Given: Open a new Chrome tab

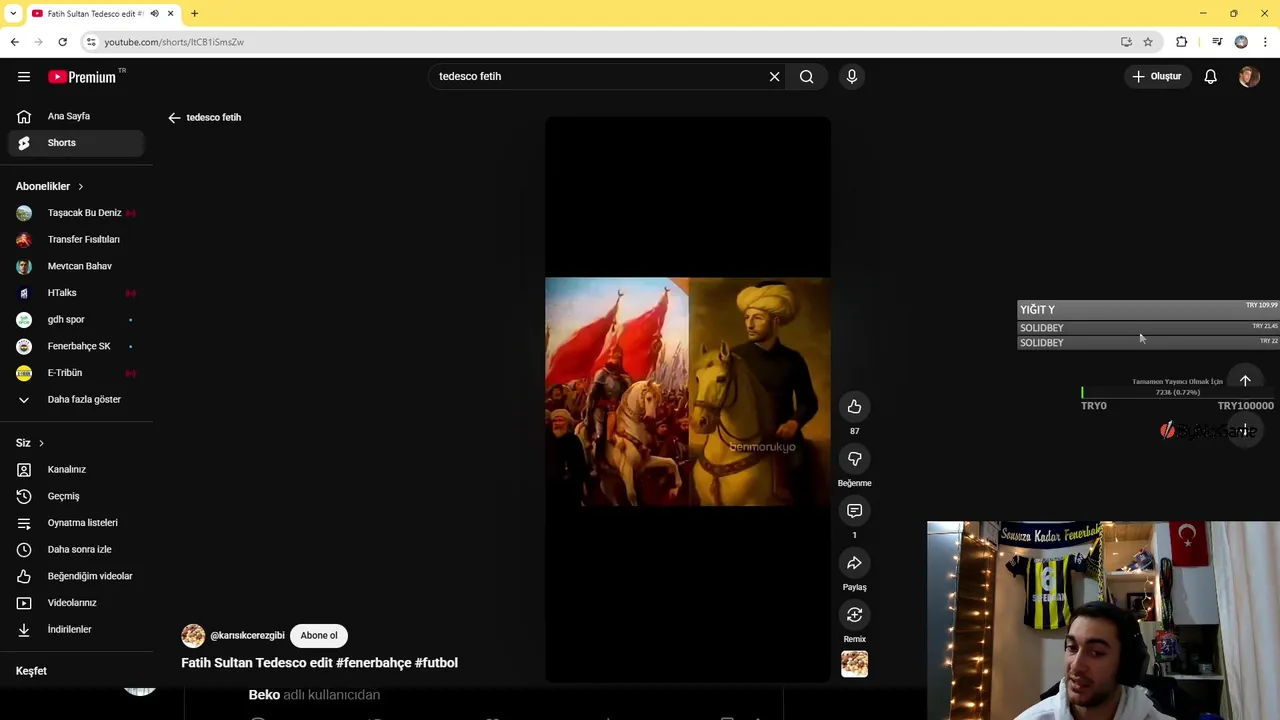Looking at the screenshot, I should [x=195, y=13].
